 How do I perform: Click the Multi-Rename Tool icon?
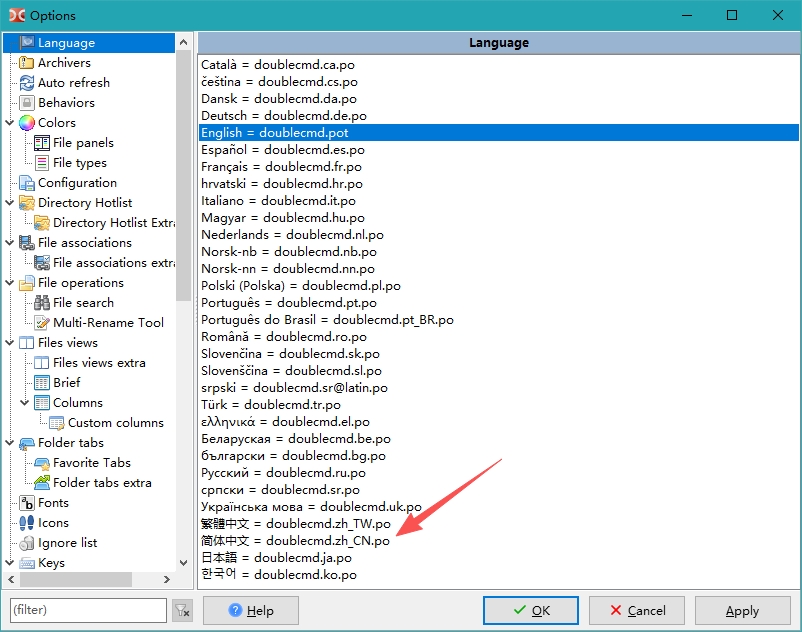pyautogui.click(x=42, y=323)
